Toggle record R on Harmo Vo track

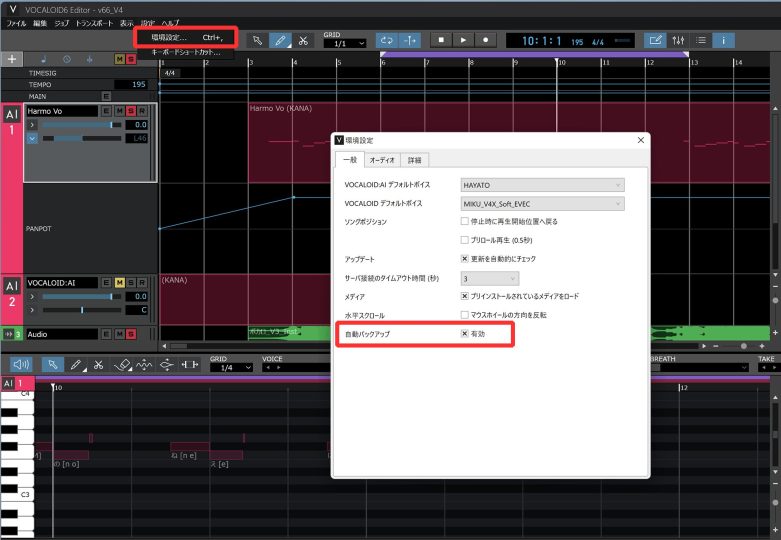(142, 111)
